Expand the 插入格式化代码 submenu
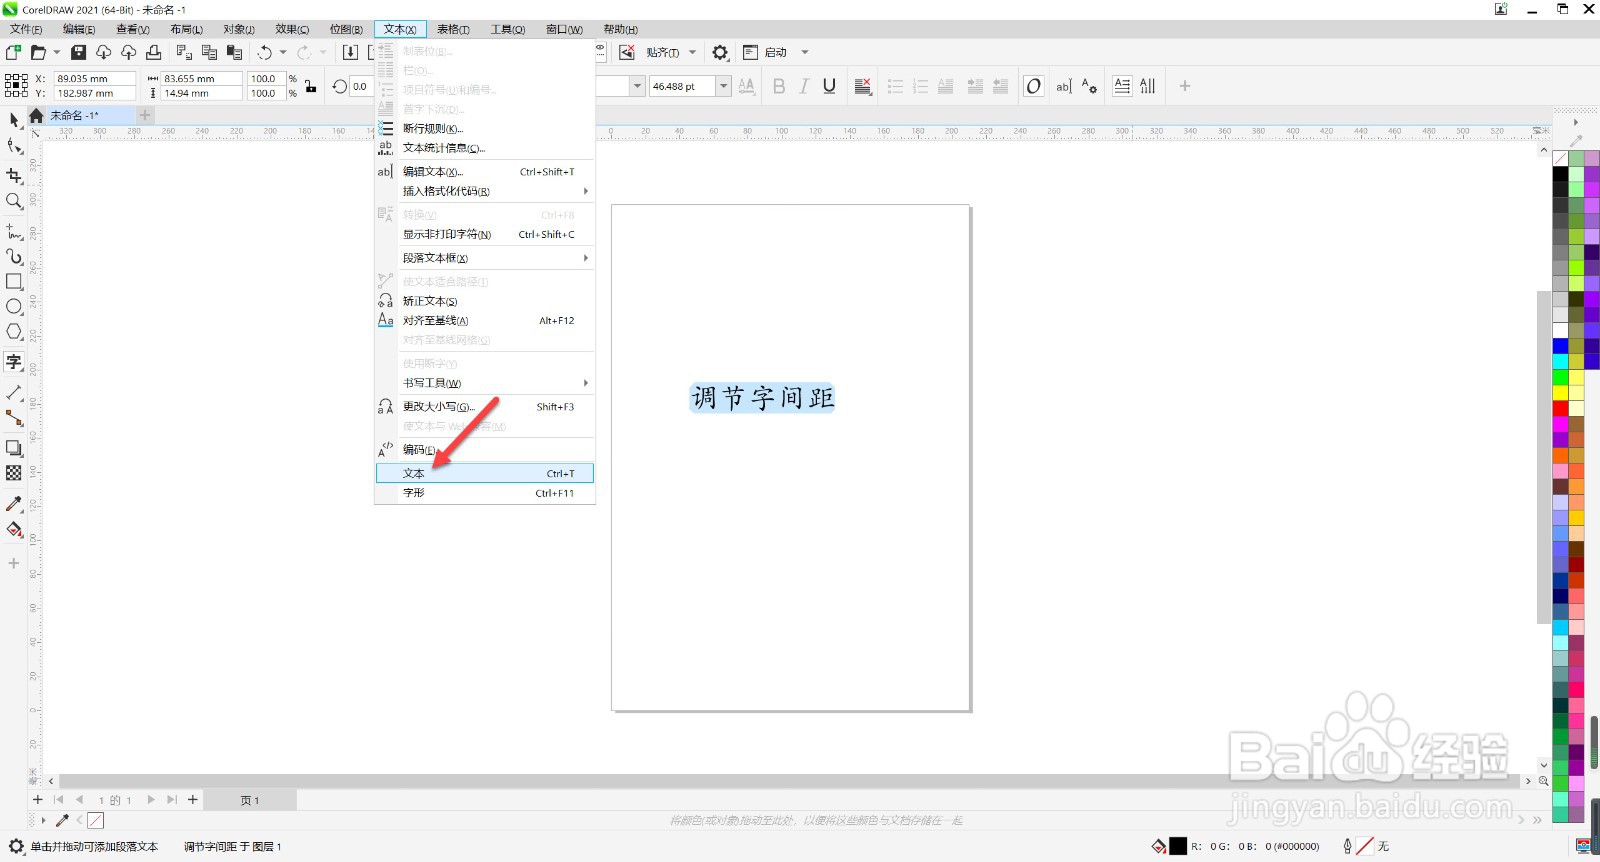1600x862 pixels. click(485, 191)
